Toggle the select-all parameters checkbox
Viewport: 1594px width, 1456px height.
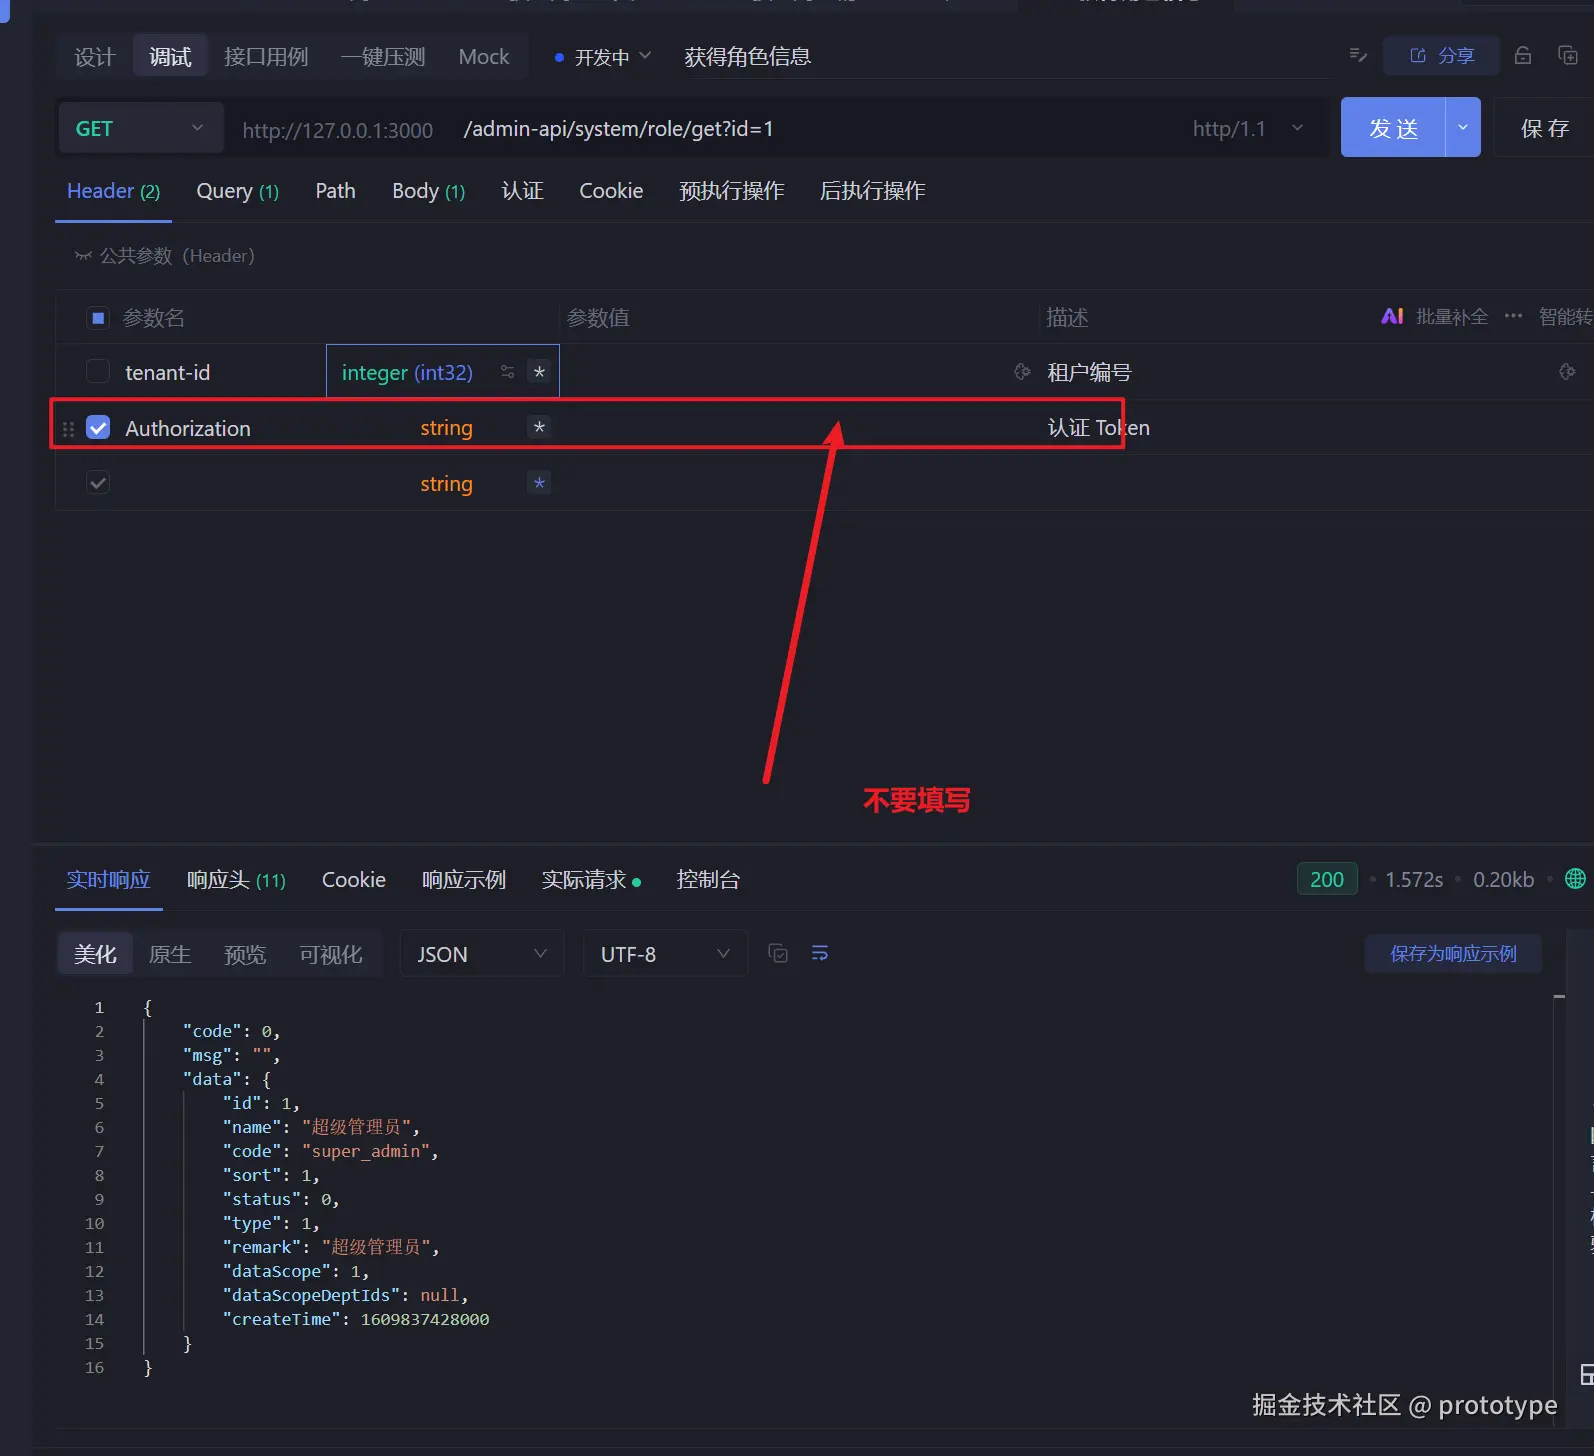(98, 318)
